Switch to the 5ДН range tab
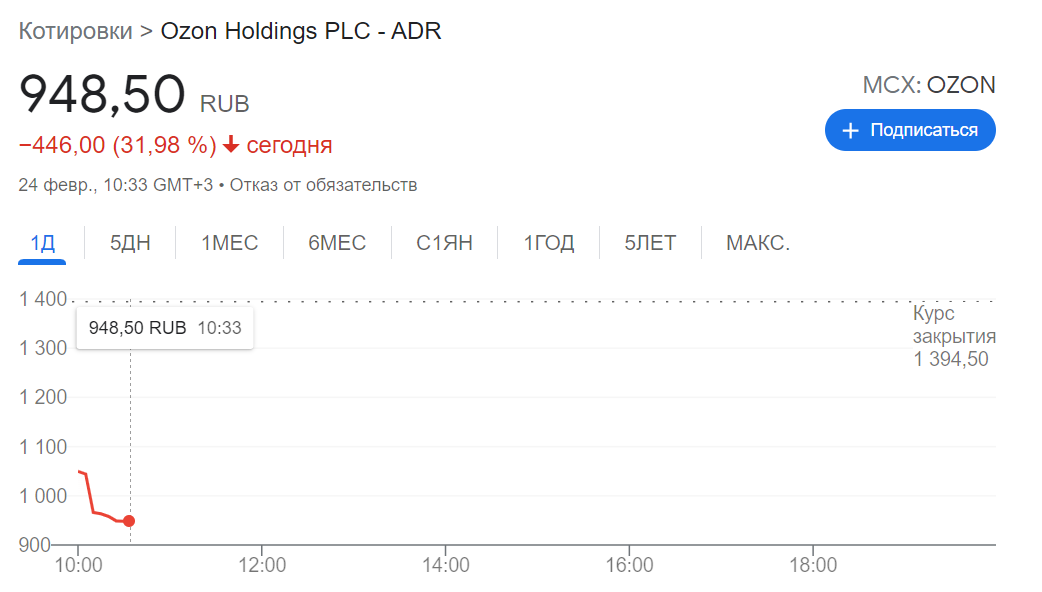The width and height of the screenshot is (1042, 592). pos(130,243)
